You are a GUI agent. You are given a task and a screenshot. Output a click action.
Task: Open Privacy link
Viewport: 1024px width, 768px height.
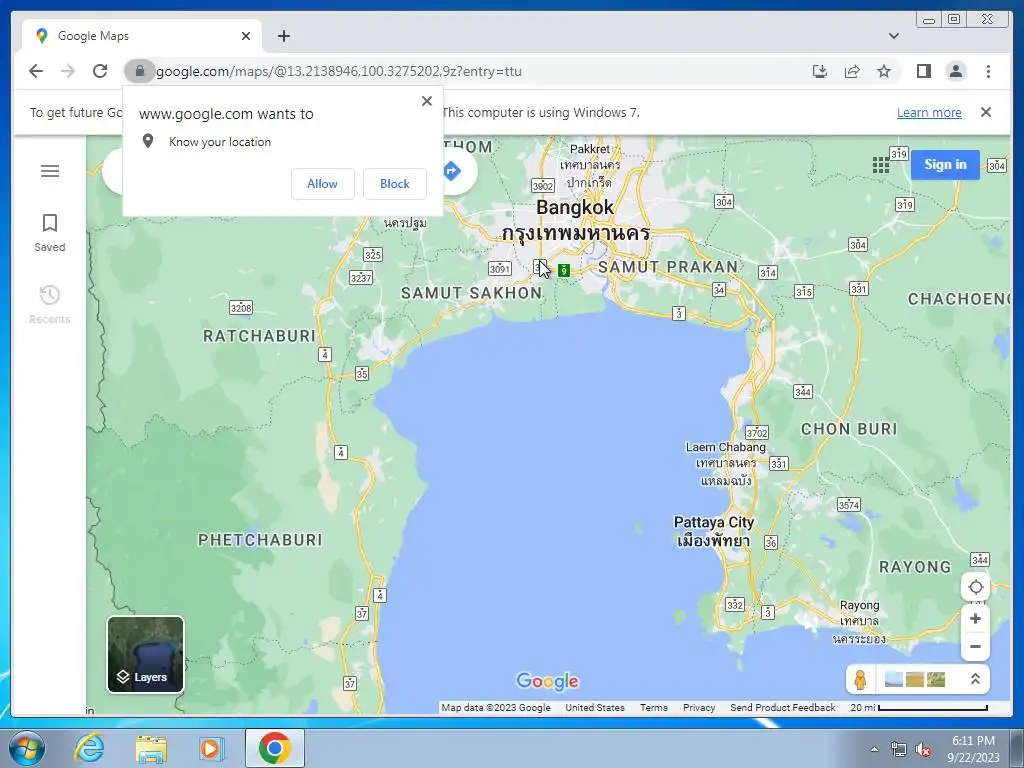pos(699,707)
